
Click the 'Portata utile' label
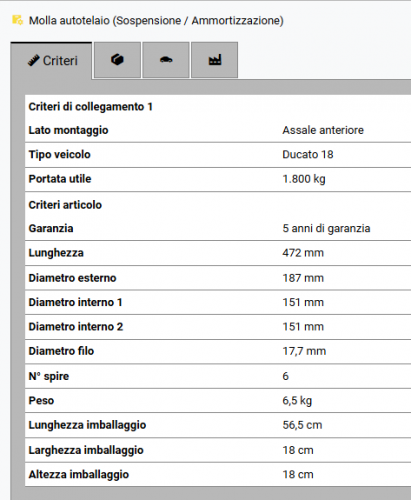click(x=60, y=179)
